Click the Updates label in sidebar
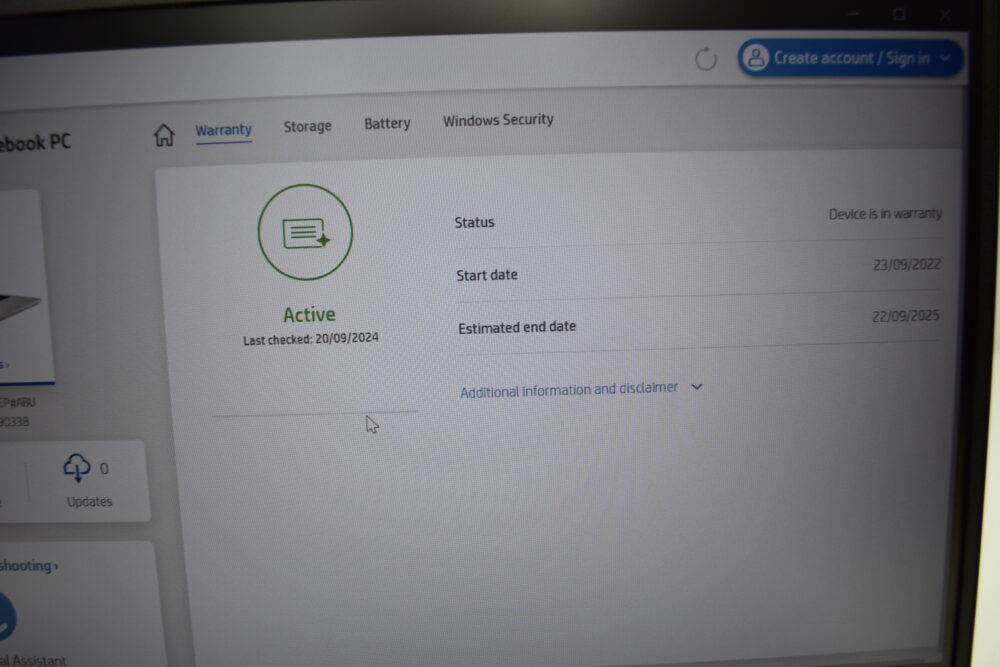This screenshot has height=667, width=1000. coord(89,502)
